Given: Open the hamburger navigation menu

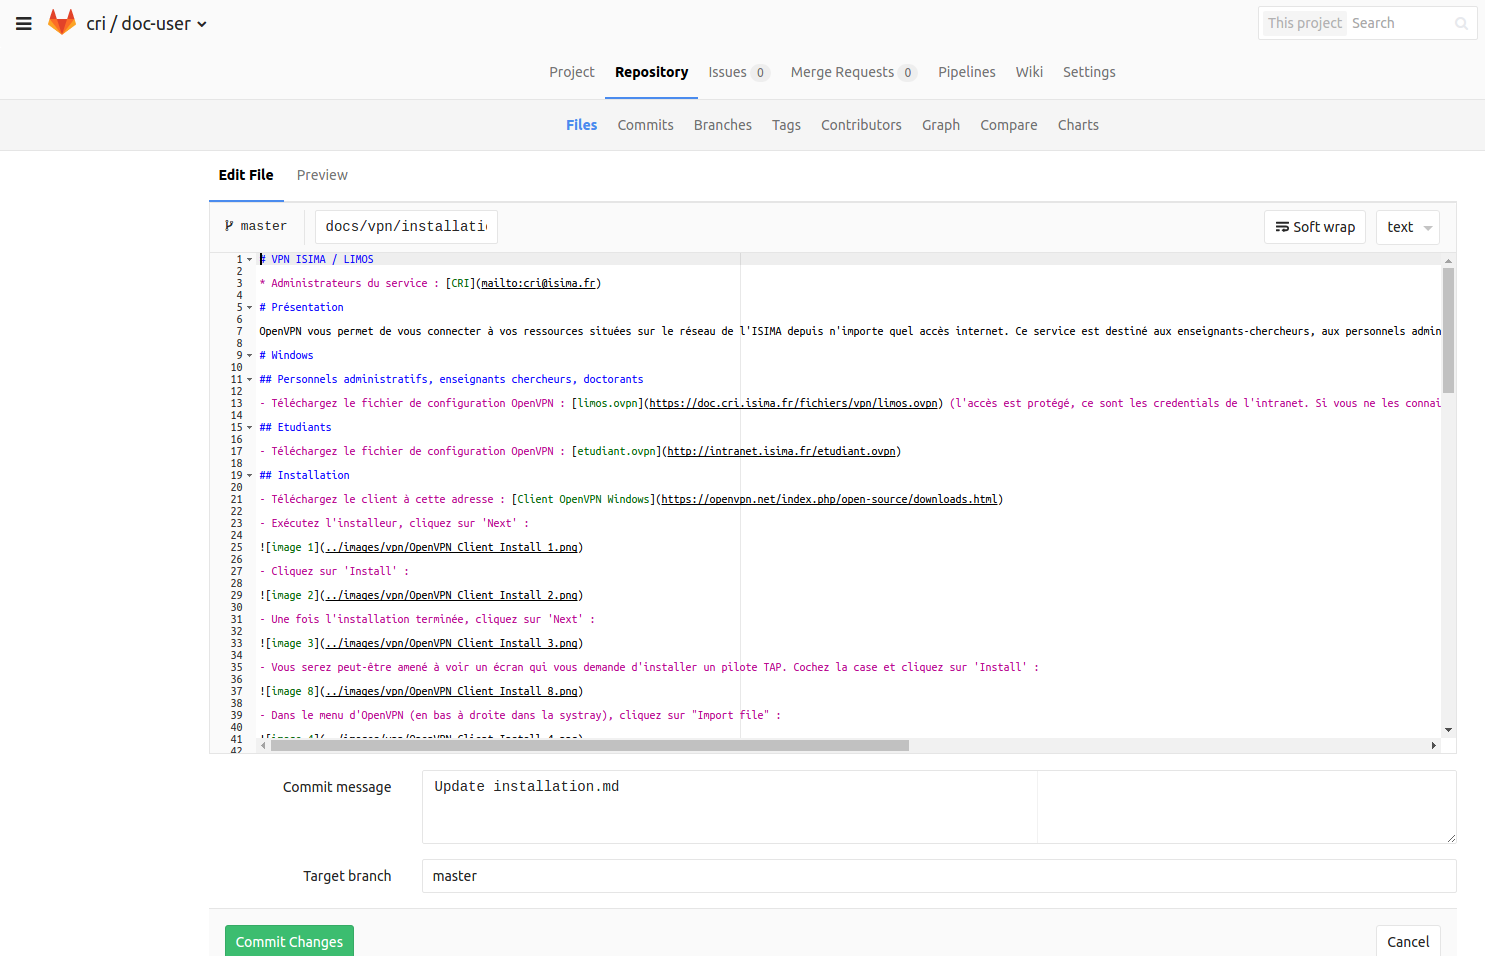Looking at the screenshot, I should (x=24, y=23).
